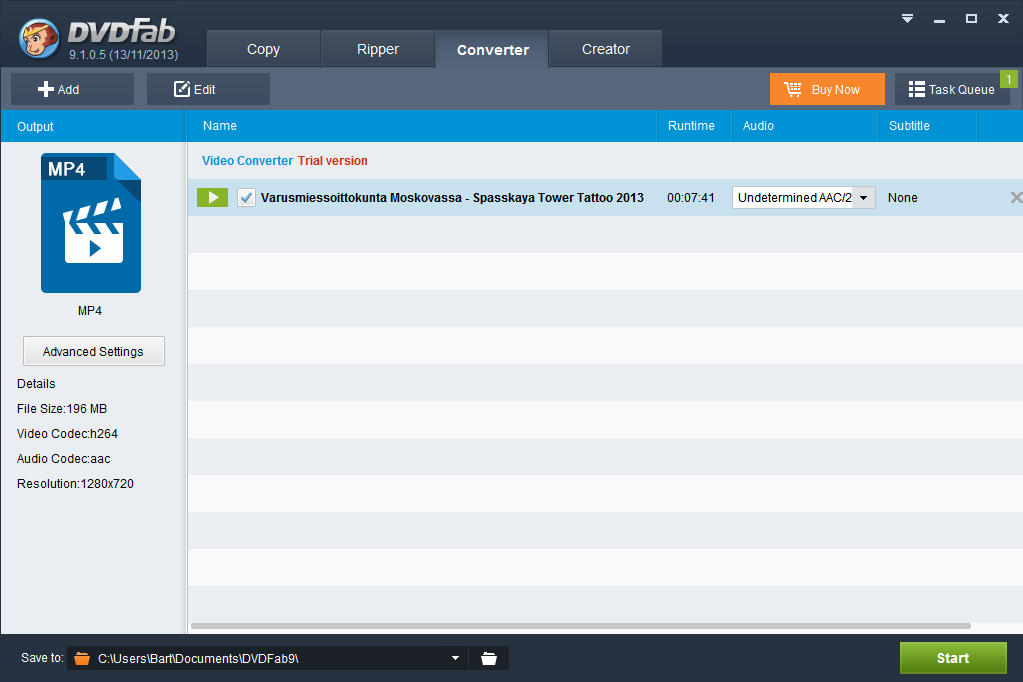Open the Task Queue
Screen dimensions: 1023x682
(x=952, y=89)
